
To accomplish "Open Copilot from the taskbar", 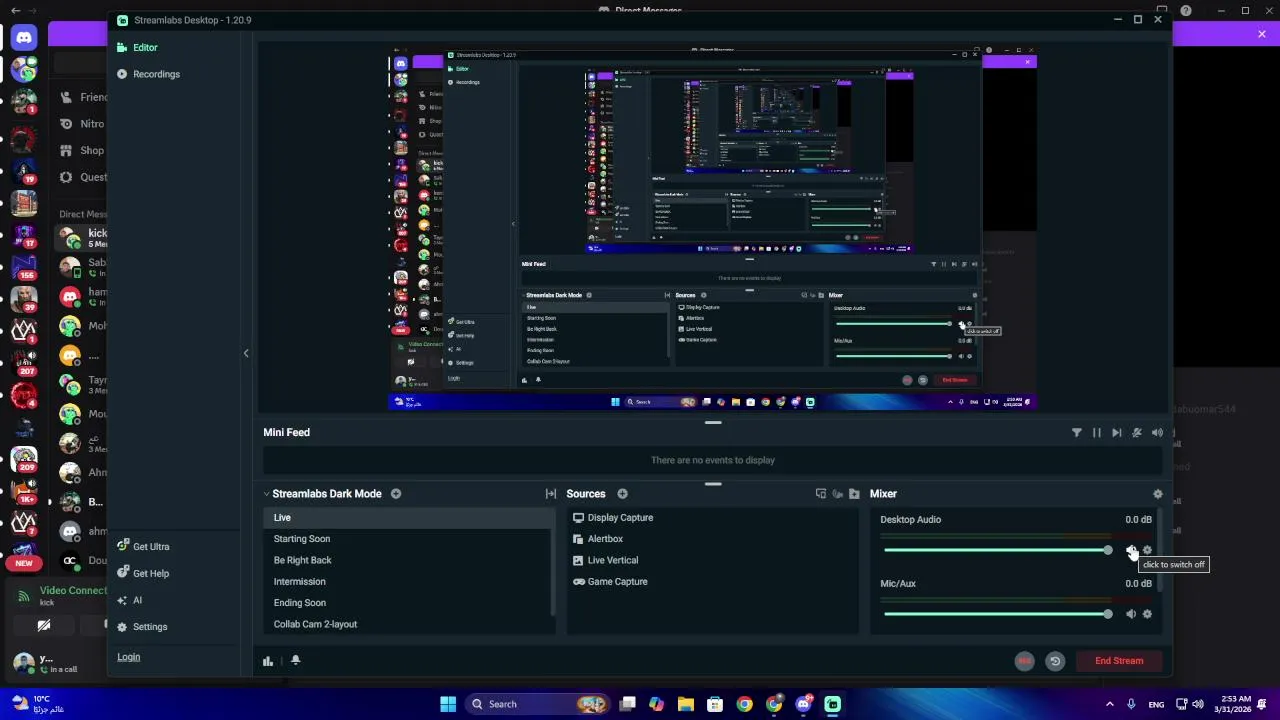I will point(656,704).
